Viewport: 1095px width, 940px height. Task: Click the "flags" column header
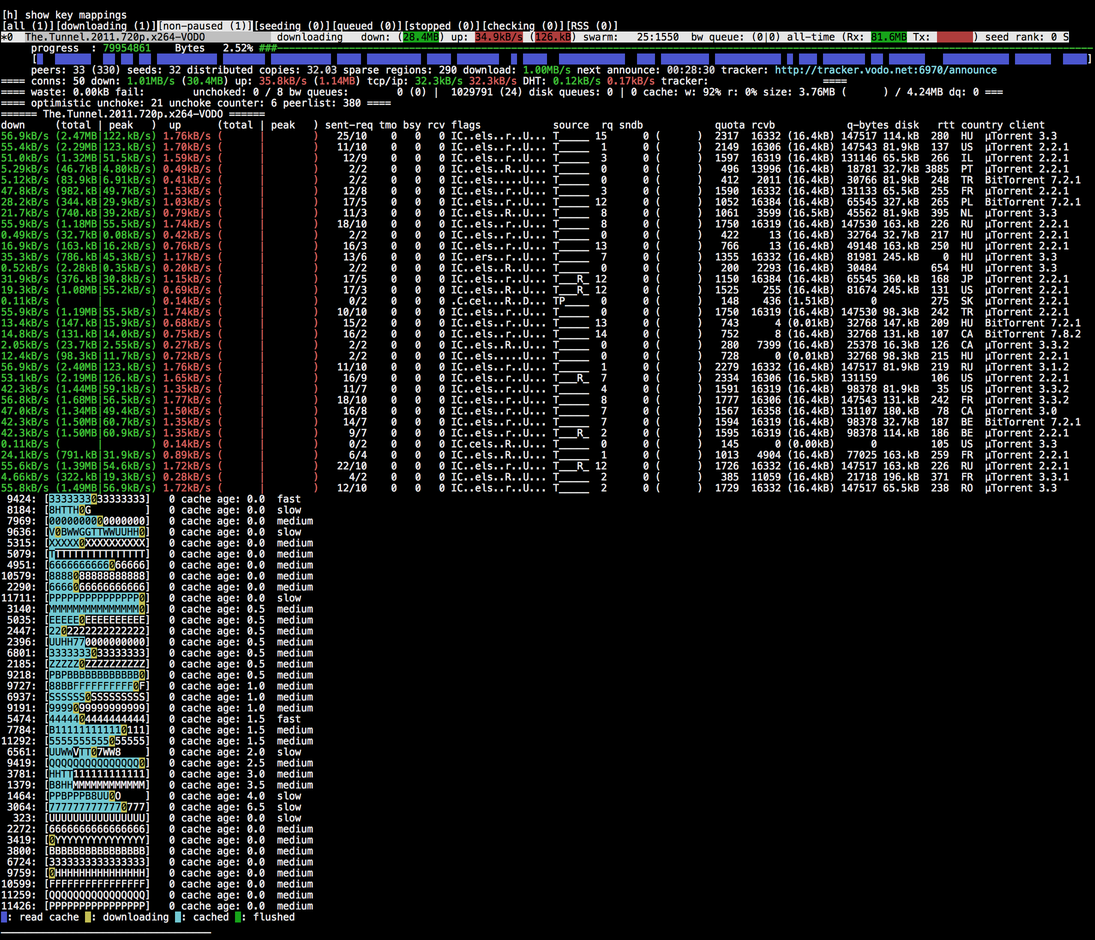click(x=466, y=125)
